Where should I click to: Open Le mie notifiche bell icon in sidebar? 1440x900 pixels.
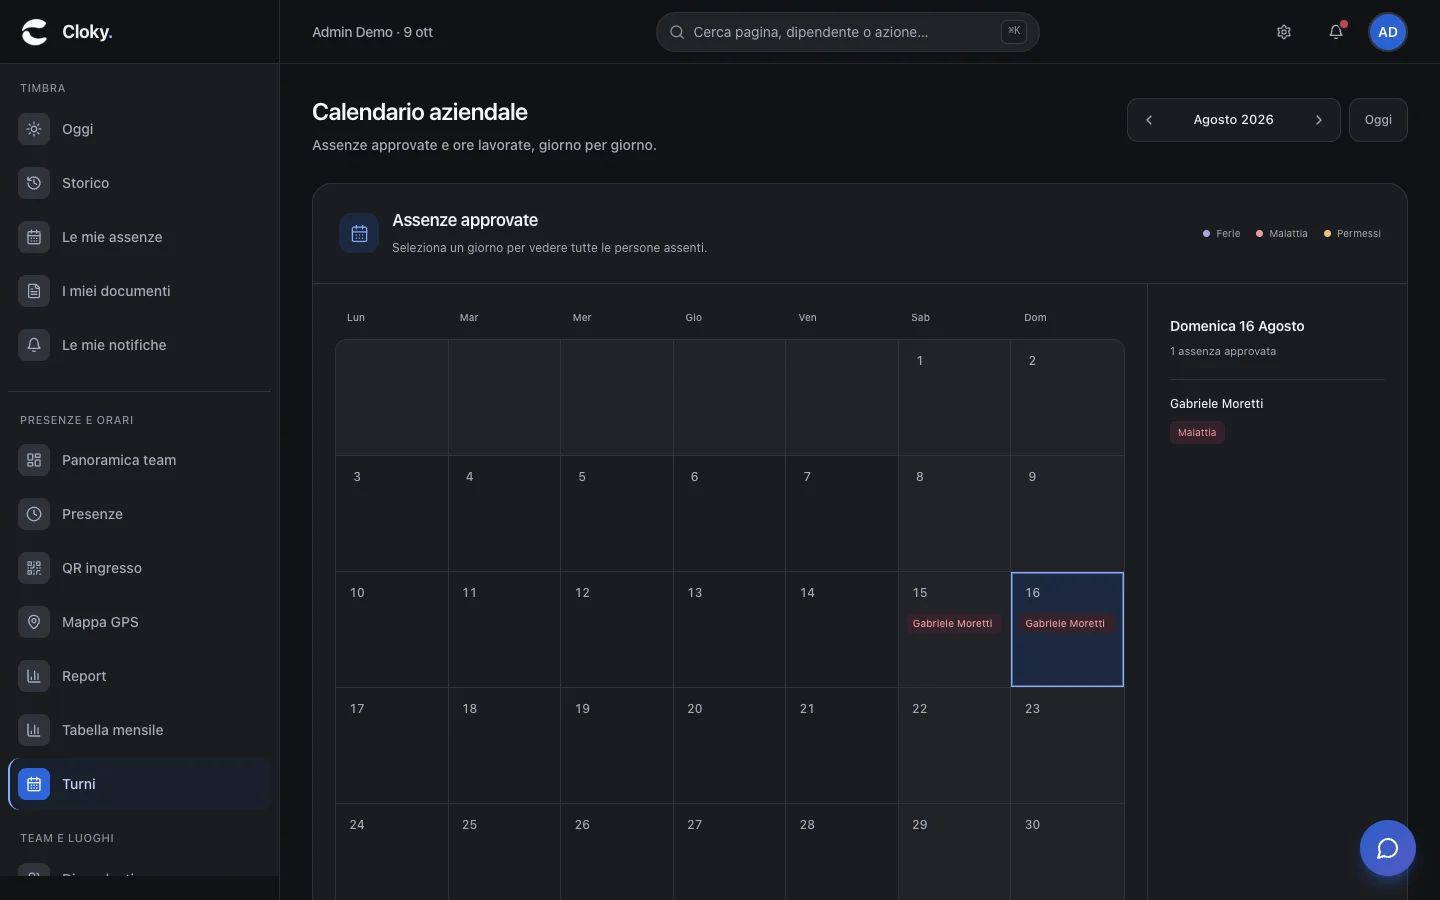tap(34, 345)
